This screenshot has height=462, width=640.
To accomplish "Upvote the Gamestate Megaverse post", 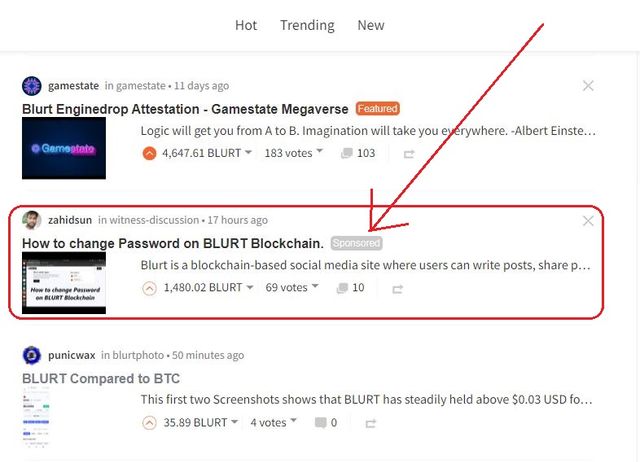I will pyautogui.click(x=149, y=153).
